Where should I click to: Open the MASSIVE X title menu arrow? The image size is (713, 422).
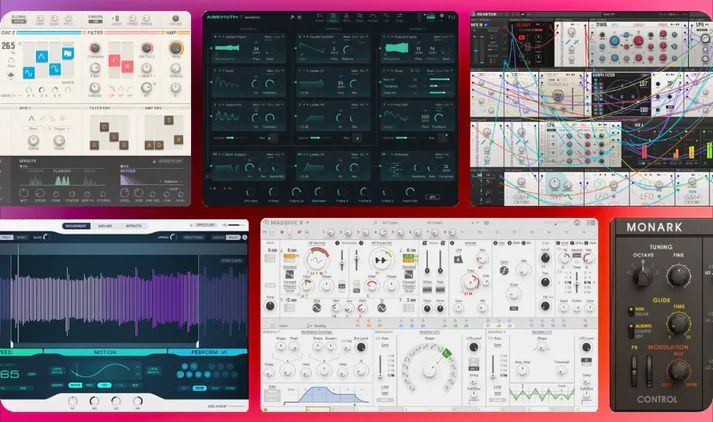[308, 223]
